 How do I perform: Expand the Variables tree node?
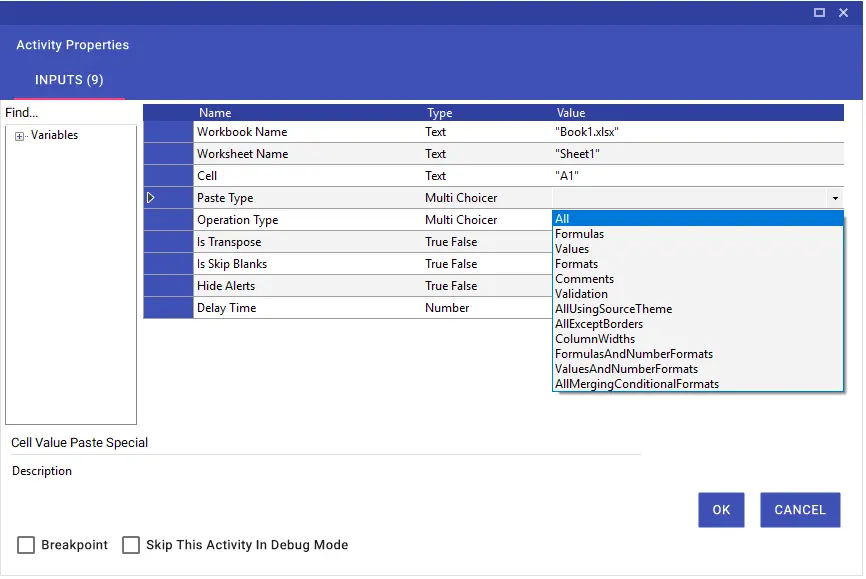[x=19, y=136]
